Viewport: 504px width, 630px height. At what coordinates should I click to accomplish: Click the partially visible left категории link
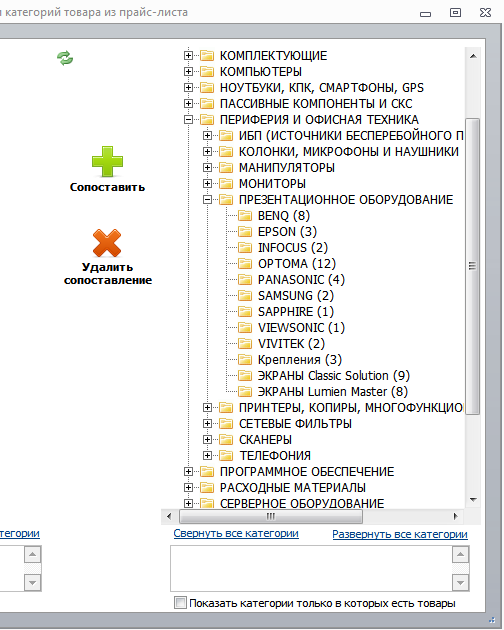point(20,534)
